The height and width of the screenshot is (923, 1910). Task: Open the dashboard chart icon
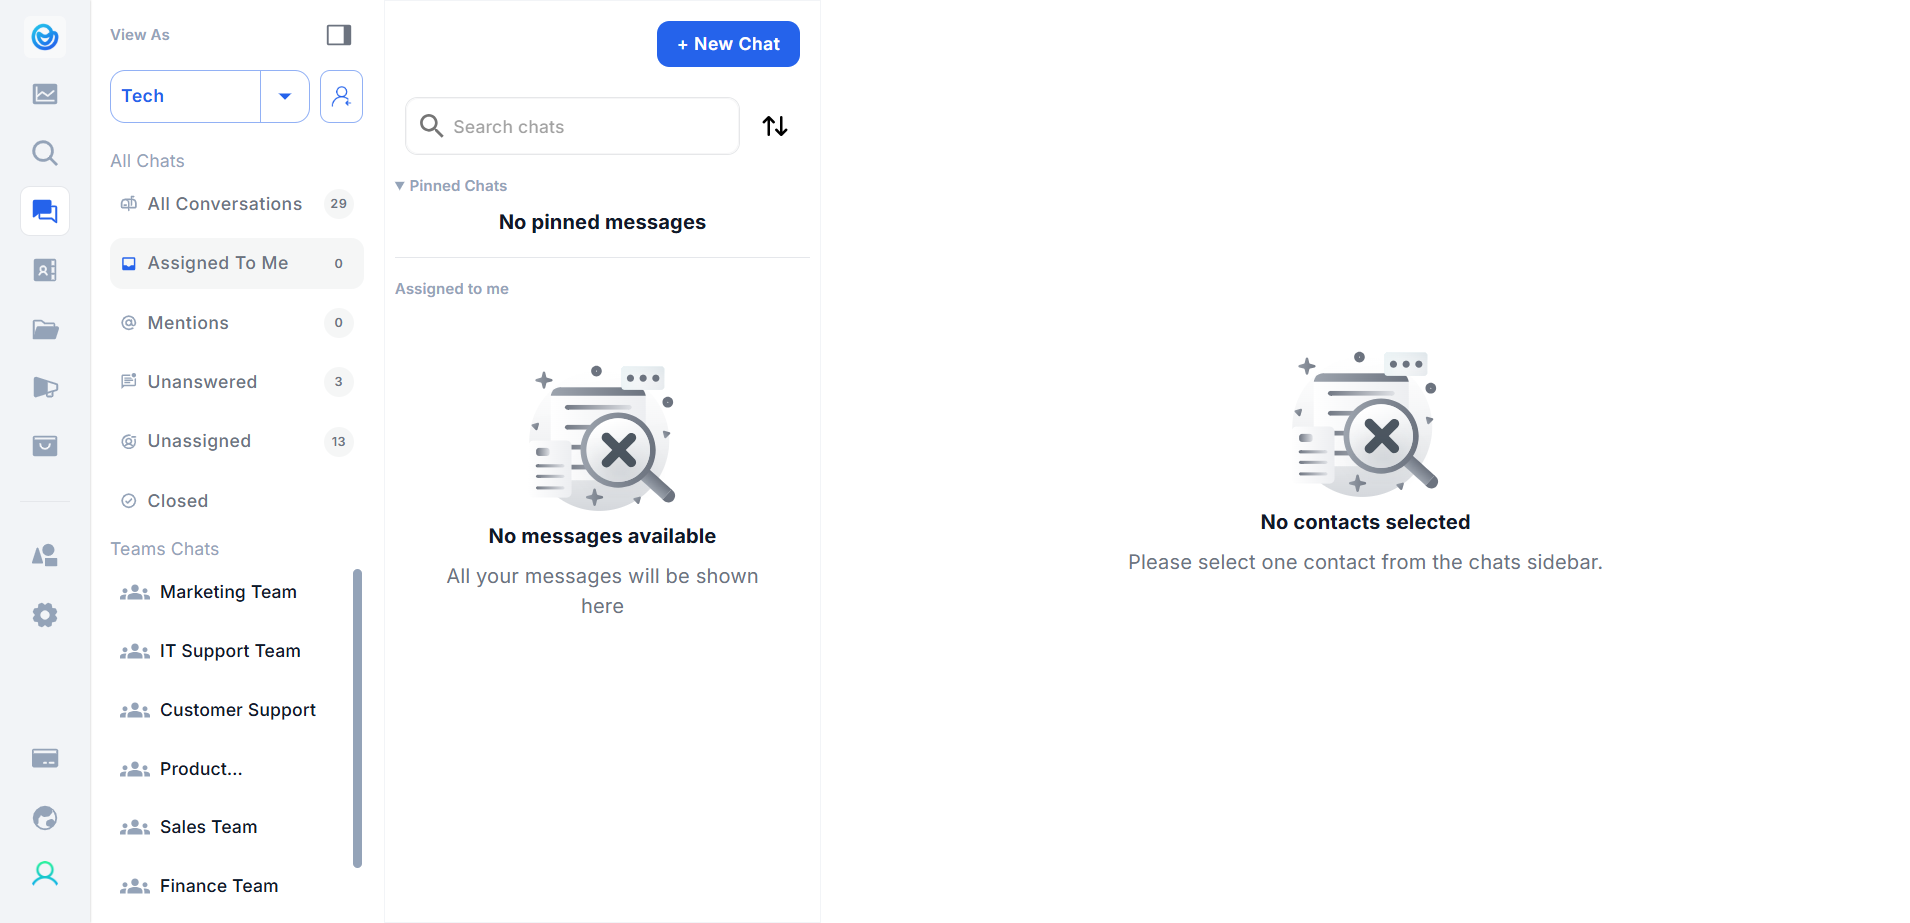(45, 94)
